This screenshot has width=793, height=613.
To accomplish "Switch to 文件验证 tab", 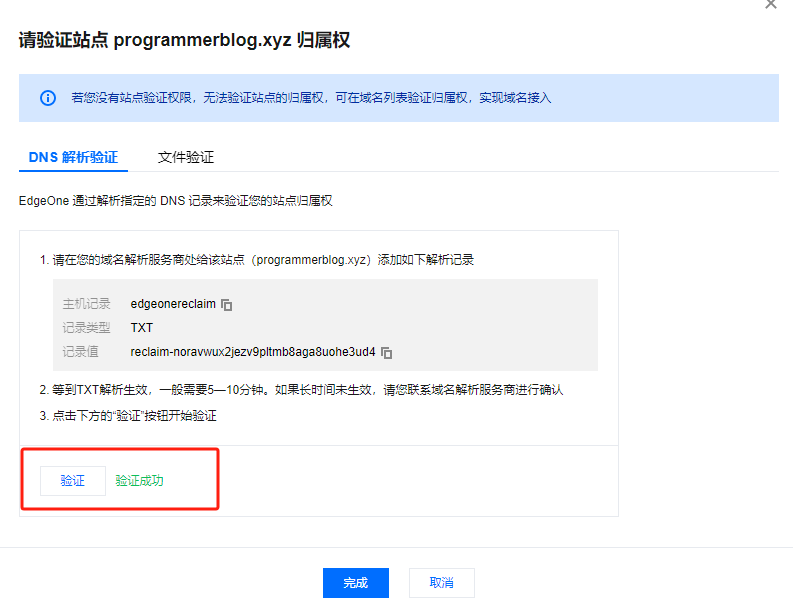I will (186, 157).
